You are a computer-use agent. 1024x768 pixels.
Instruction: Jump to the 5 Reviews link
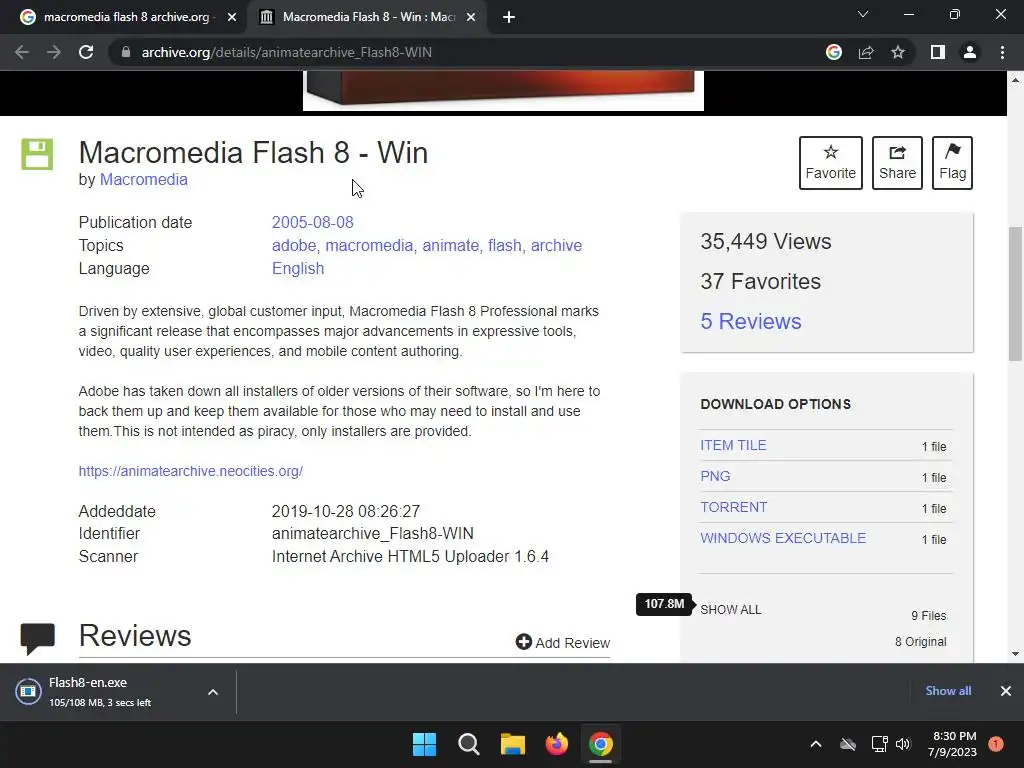[x=751, y=321]
